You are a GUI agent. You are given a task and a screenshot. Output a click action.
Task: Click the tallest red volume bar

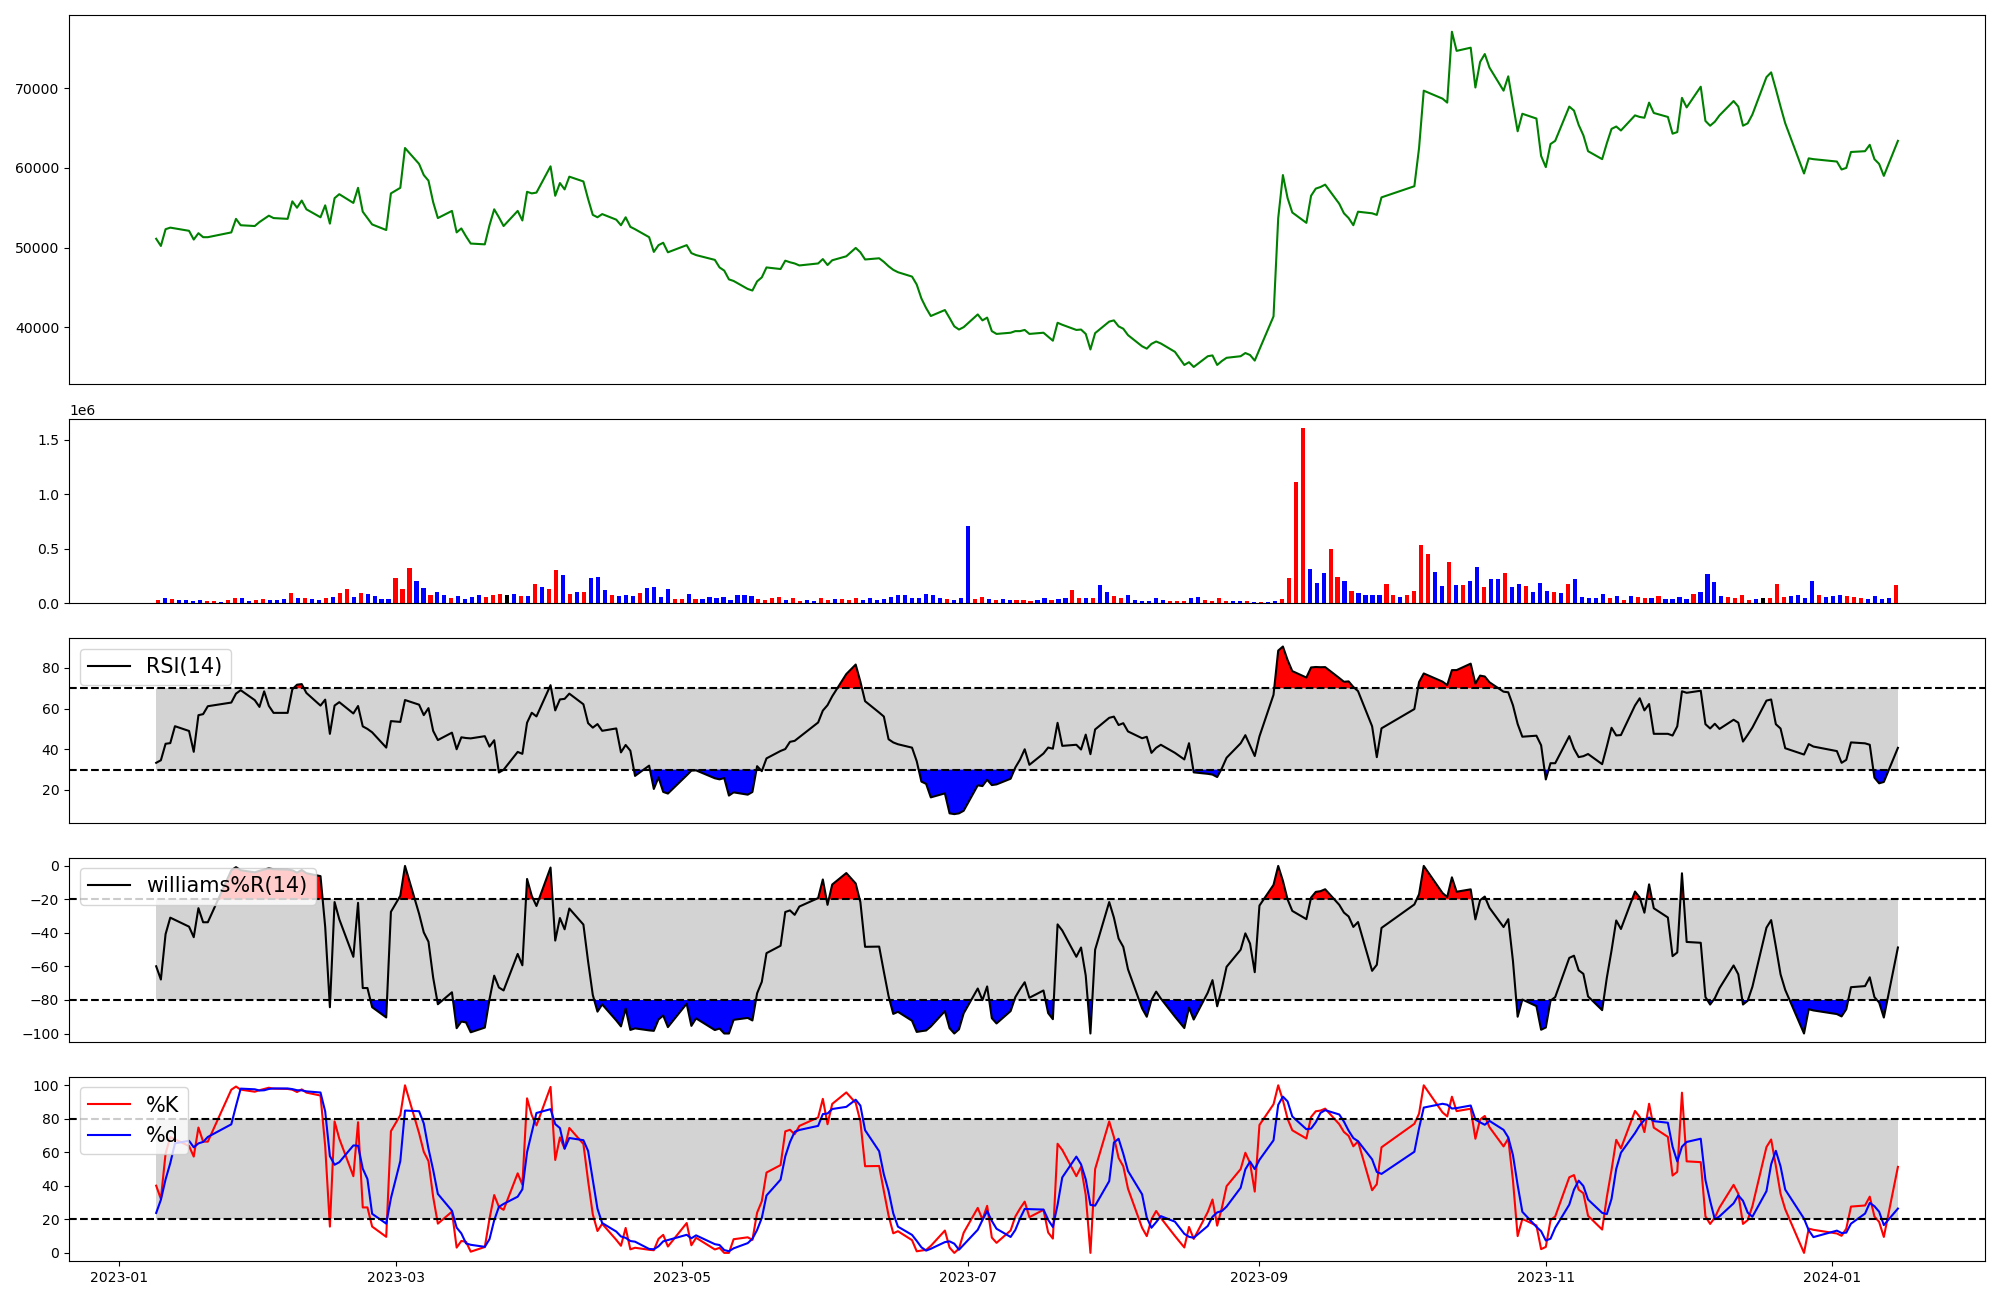1303,516
